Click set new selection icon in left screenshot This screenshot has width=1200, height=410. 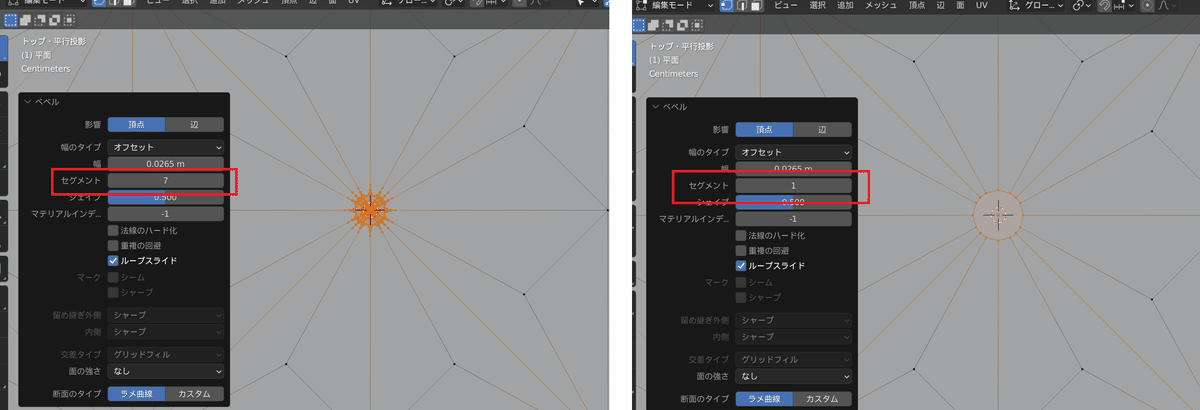12,19
